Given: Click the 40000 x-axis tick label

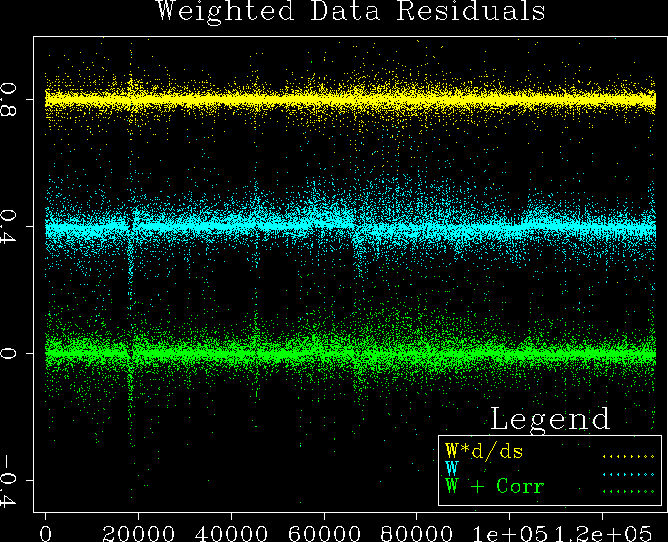Looking at the screenshot, I should point(231,528).
